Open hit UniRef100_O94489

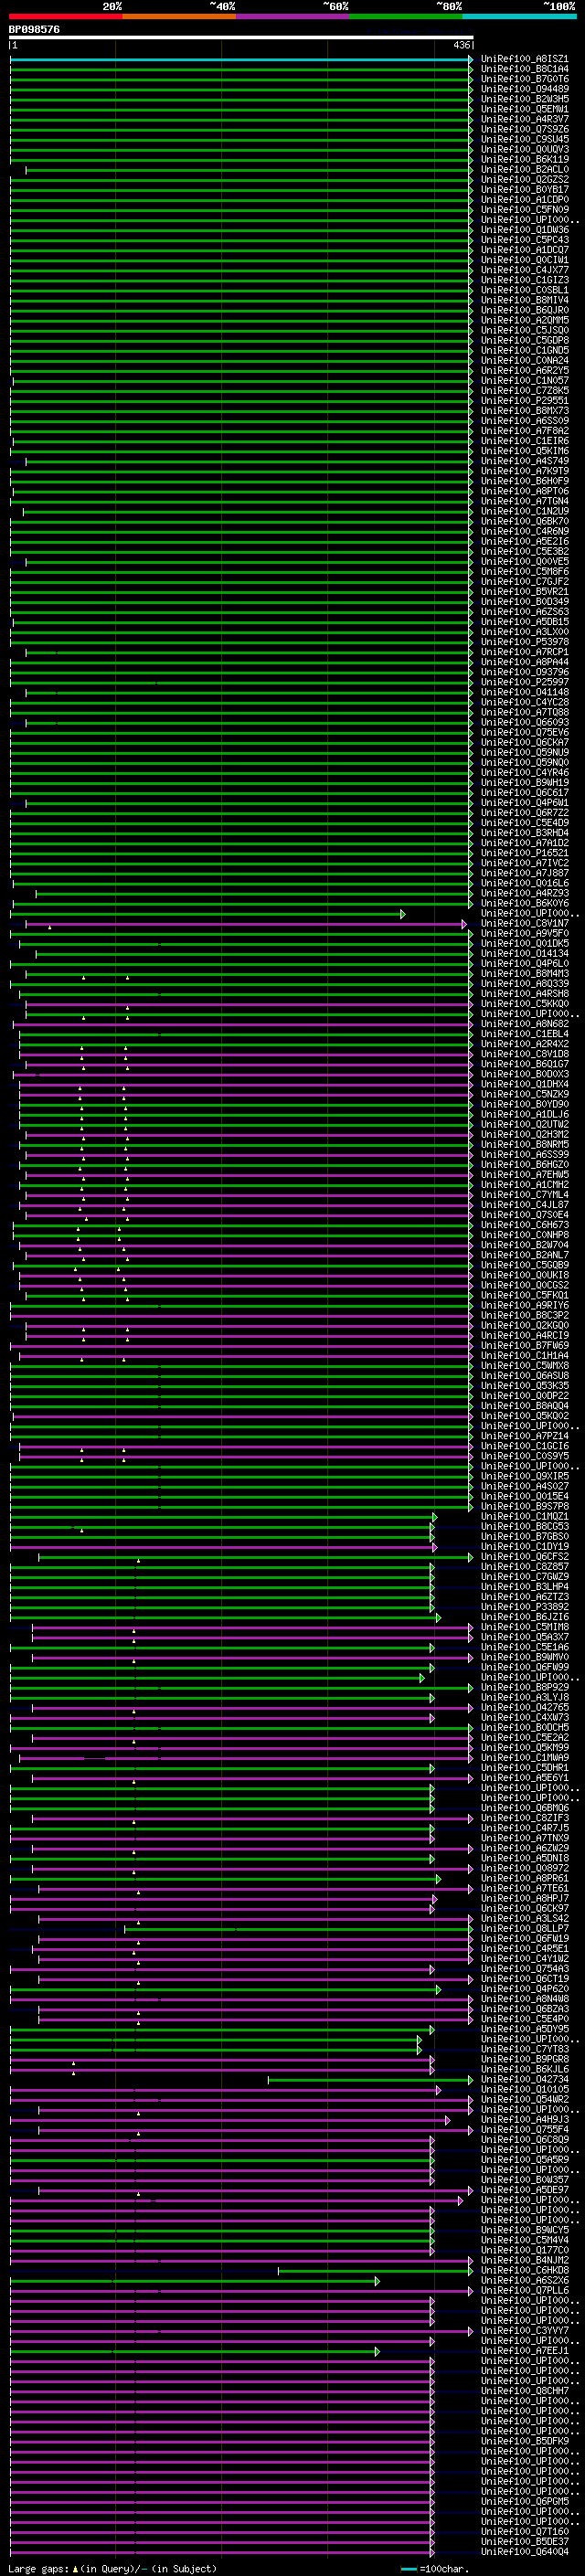[524, 89]
